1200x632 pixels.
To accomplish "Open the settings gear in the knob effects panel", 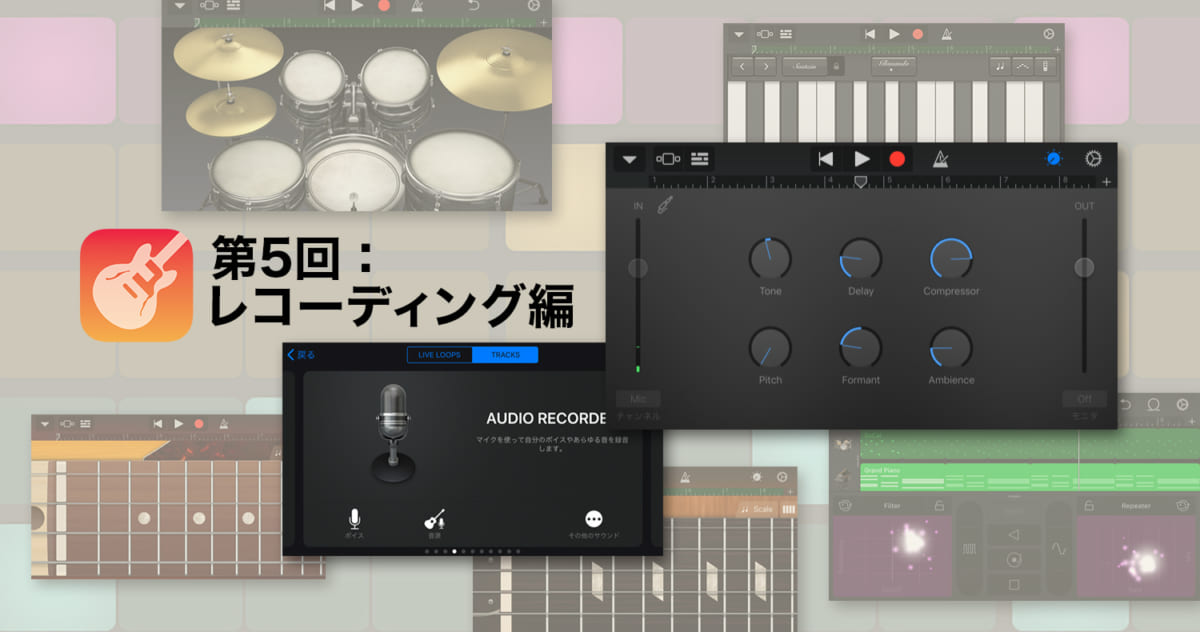I will [1093, 159].
